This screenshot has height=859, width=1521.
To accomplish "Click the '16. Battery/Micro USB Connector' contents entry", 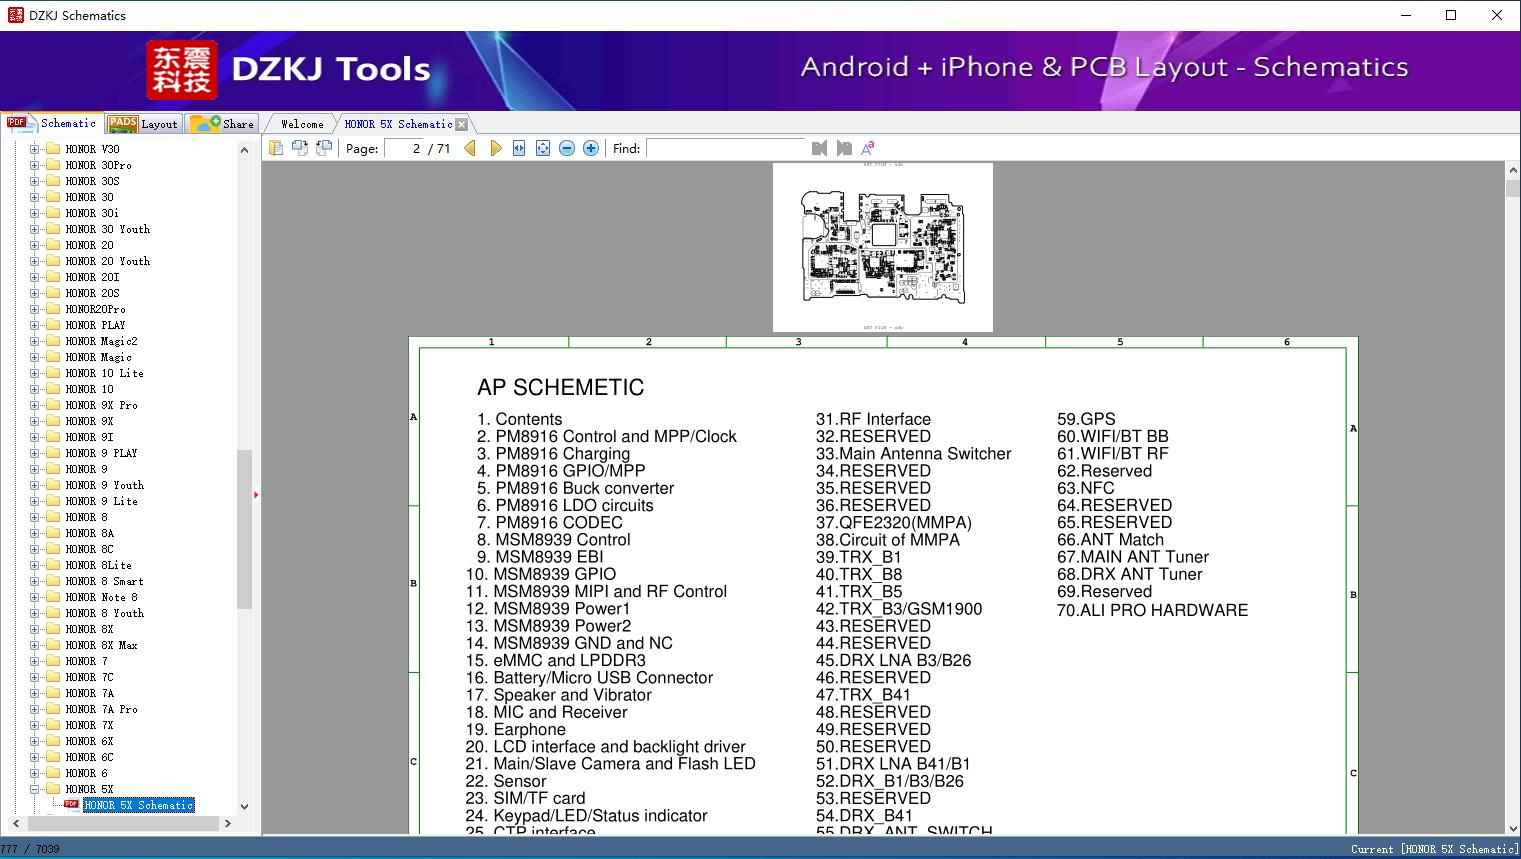I will [x=589, y=678].
